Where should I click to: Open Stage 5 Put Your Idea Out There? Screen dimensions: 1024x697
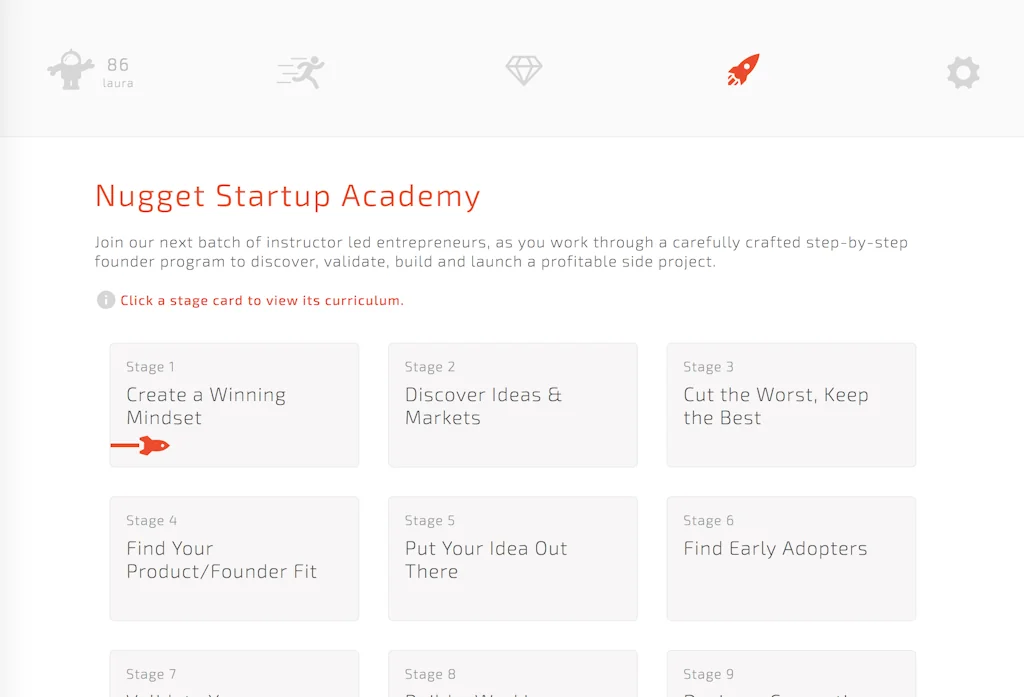512,559
